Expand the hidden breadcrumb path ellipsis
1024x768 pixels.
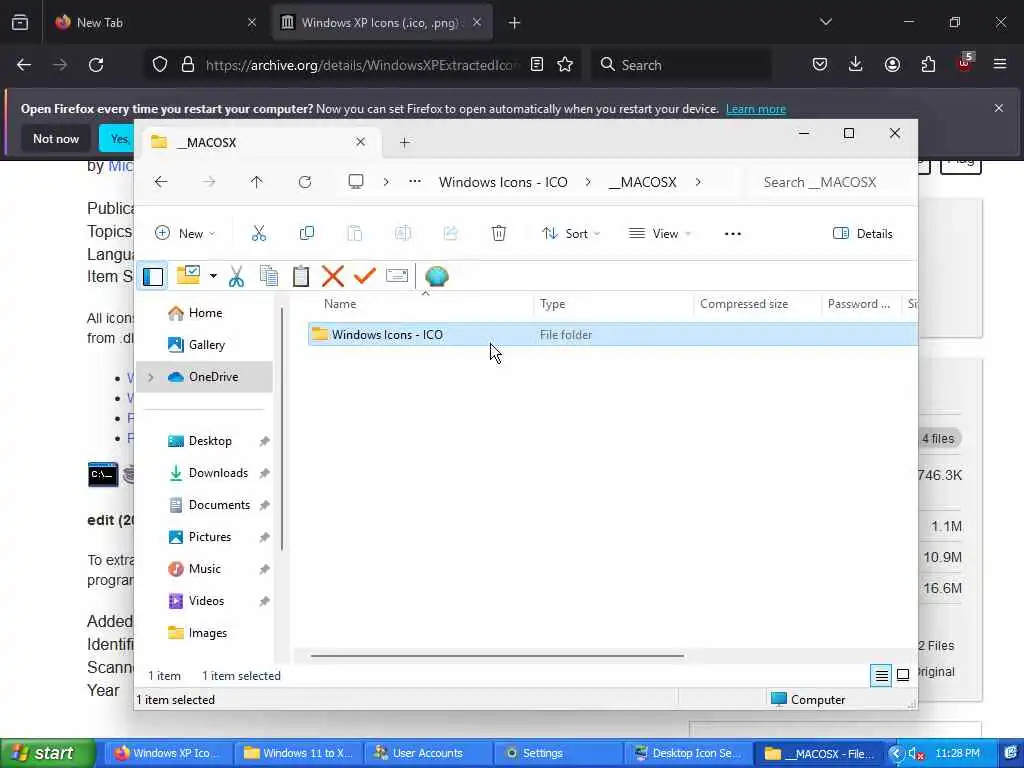[x=415, y=182]
